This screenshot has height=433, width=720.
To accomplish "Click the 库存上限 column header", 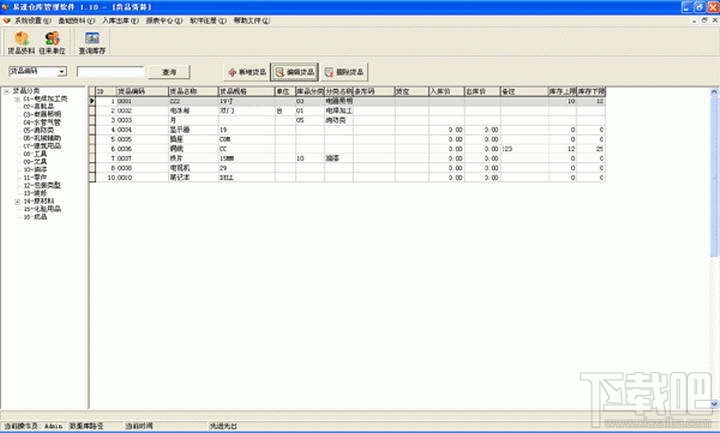I will [x=562, y=91].
